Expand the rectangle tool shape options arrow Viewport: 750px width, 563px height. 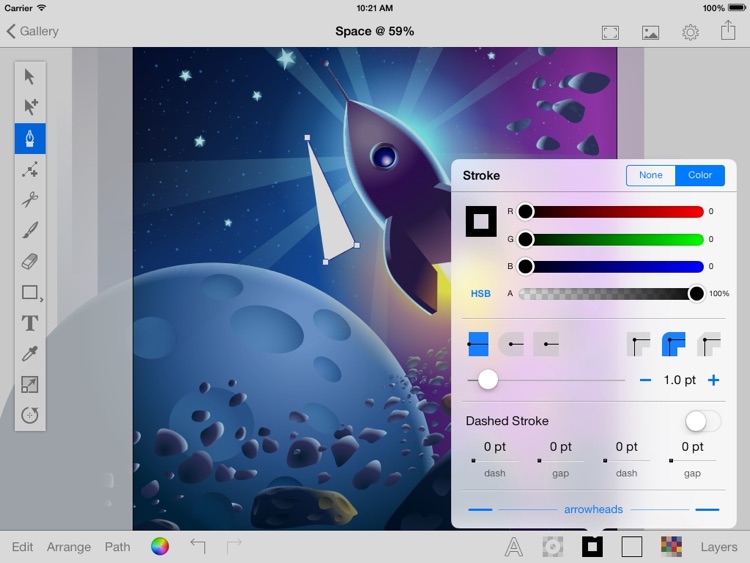42,299
